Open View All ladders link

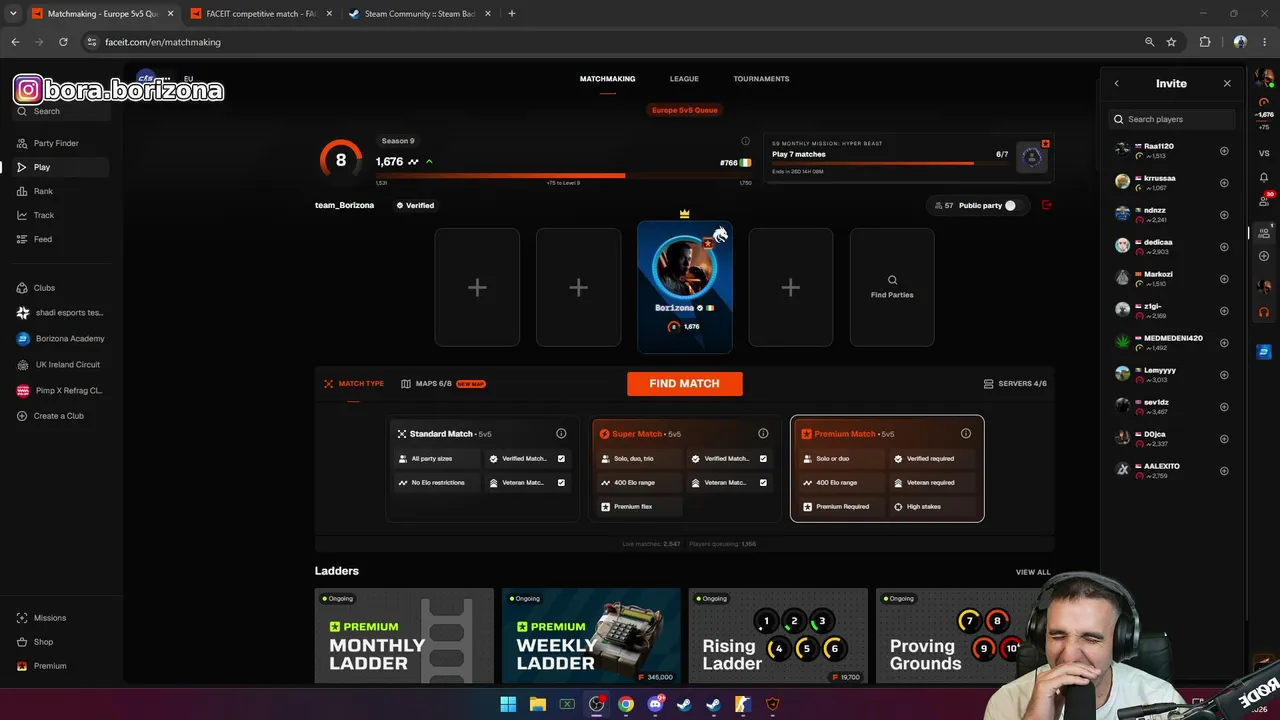click(x=1033, y=573)
